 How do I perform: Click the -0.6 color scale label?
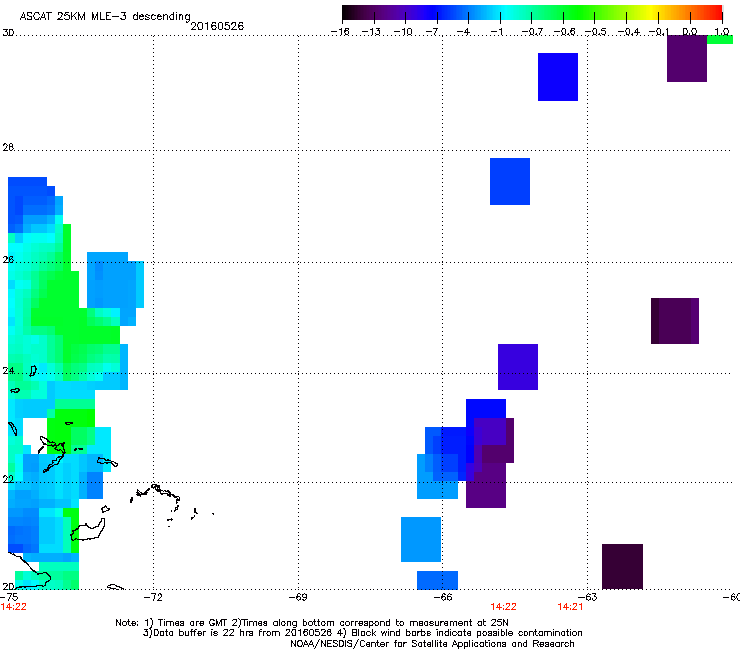pyautogui.click(x=564, y=32)
